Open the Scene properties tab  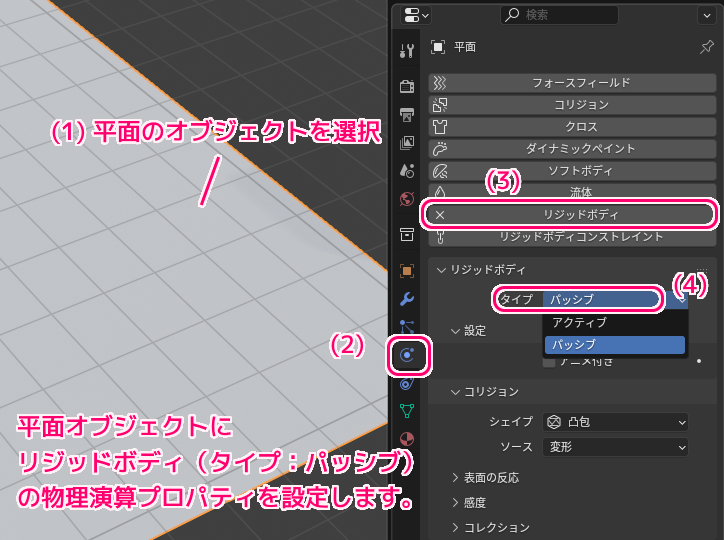tap(407, 171)
